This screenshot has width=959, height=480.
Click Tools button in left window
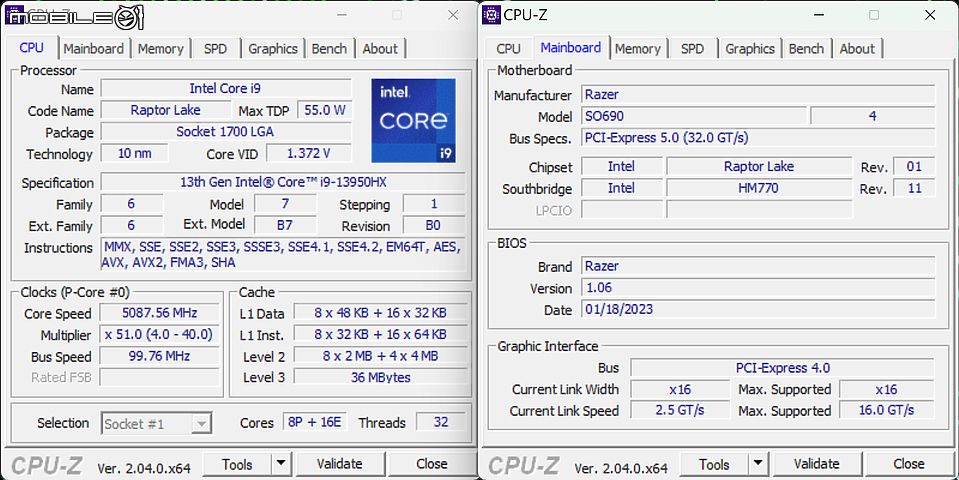tap(237, 464)
